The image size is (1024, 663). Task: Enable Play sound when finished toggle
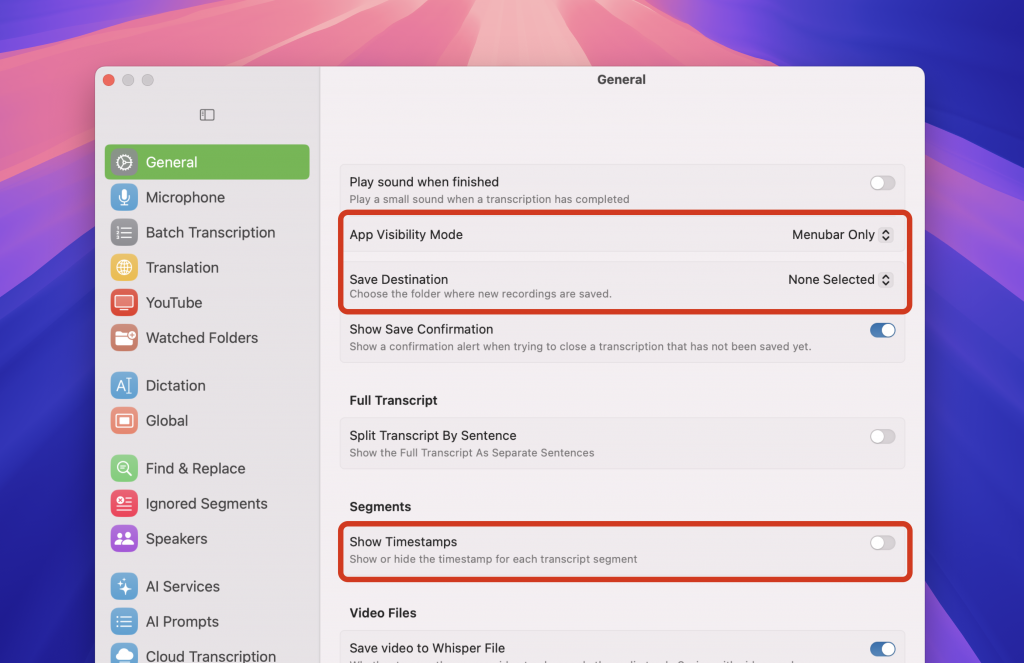pyautogui.click(x=882, y=183)
